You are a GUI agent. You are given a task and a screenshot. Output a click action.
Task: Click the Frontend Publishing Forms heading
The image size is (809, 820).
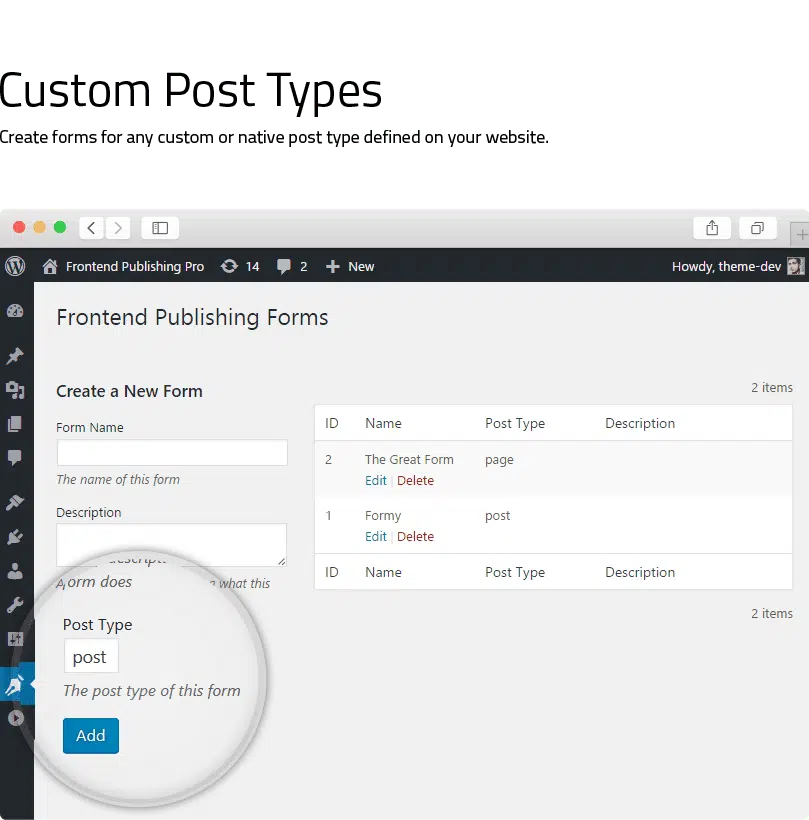pyautogui.click(x=192, y=317)
